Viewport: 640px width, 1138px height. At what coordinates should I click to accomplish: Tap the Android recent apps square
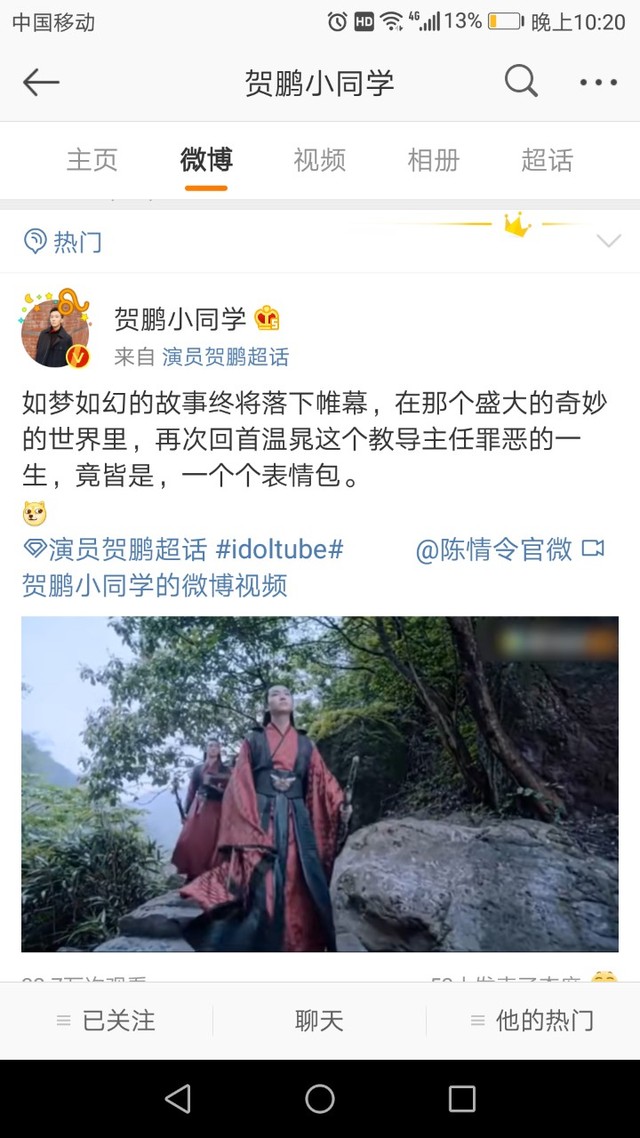point(462,1099)
